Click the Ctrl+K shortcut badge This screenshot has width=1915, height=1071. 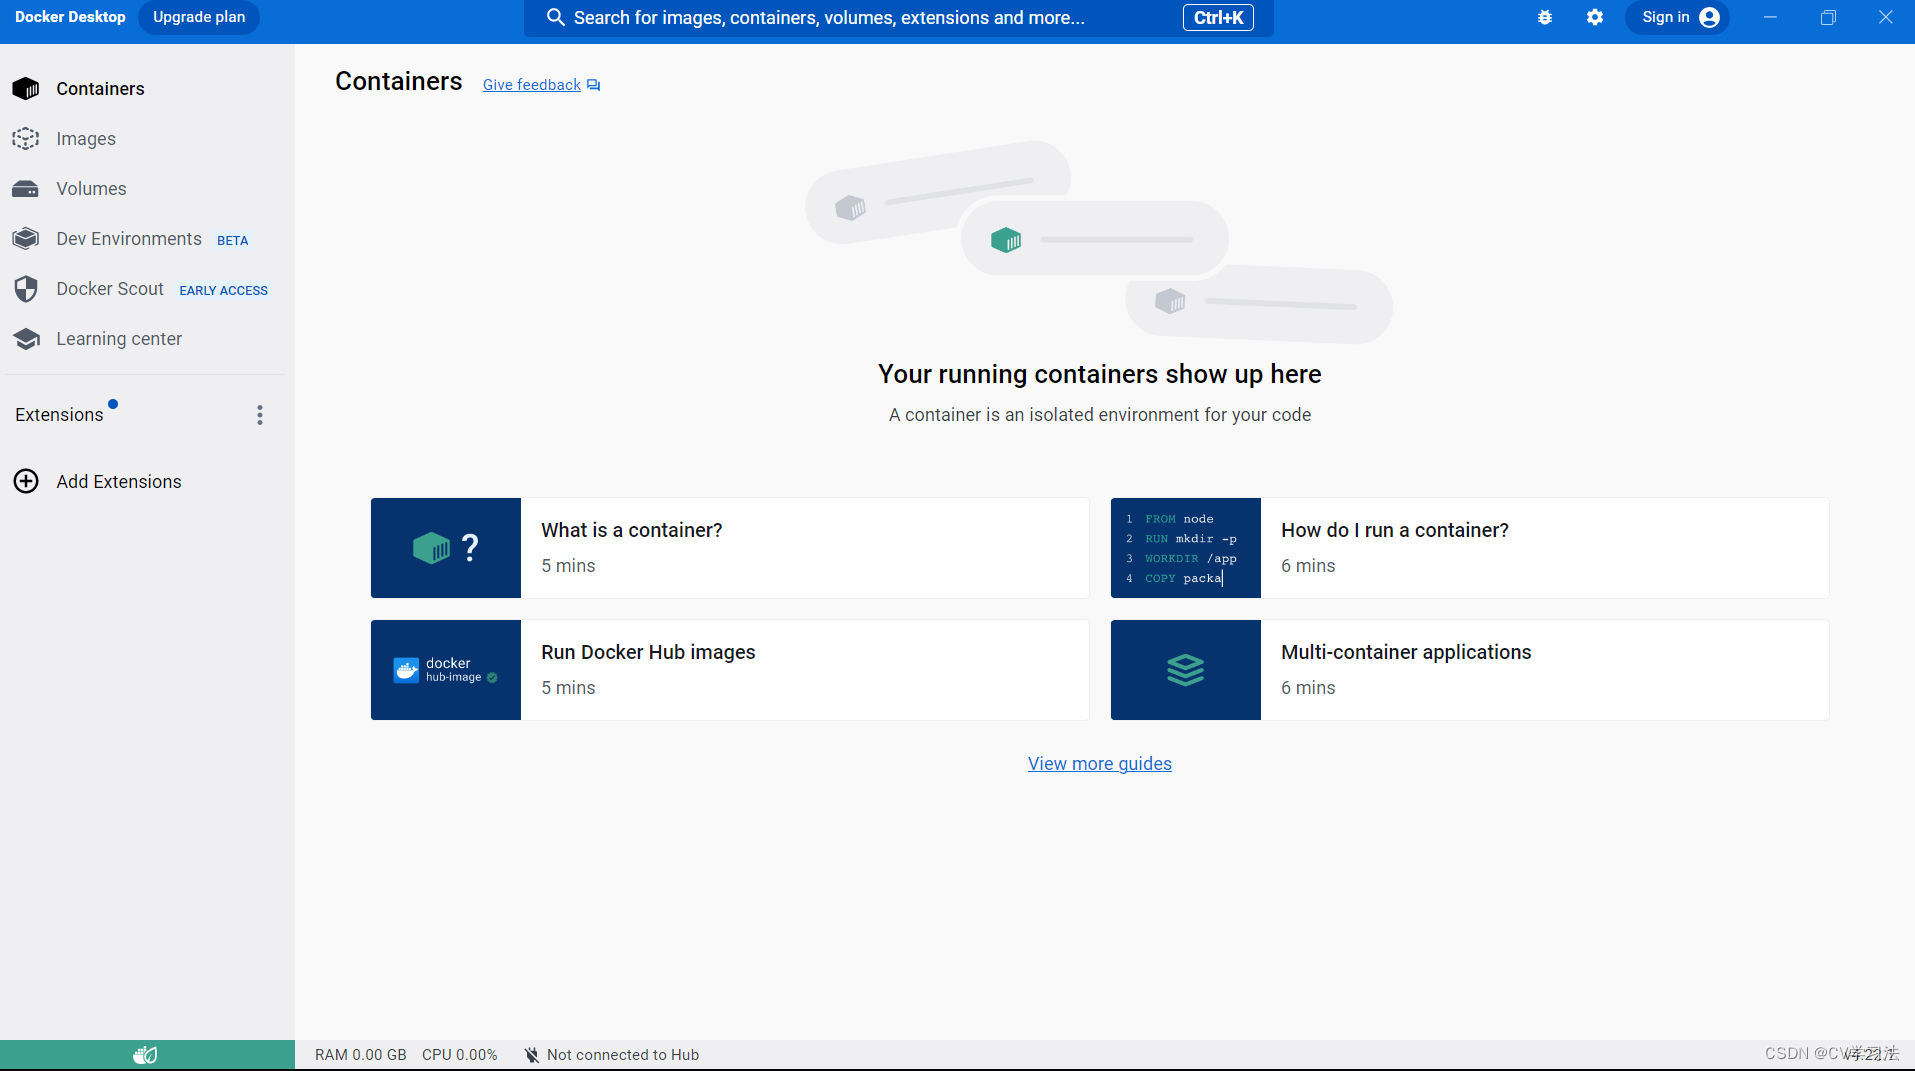coord(1218,17)
